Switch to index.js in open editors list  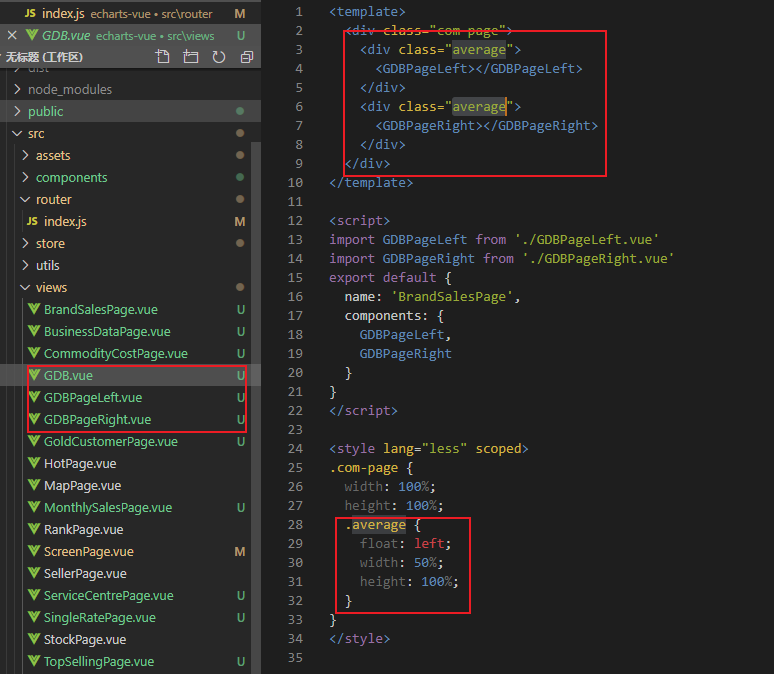pyautogui.click(x=130, y=13)
